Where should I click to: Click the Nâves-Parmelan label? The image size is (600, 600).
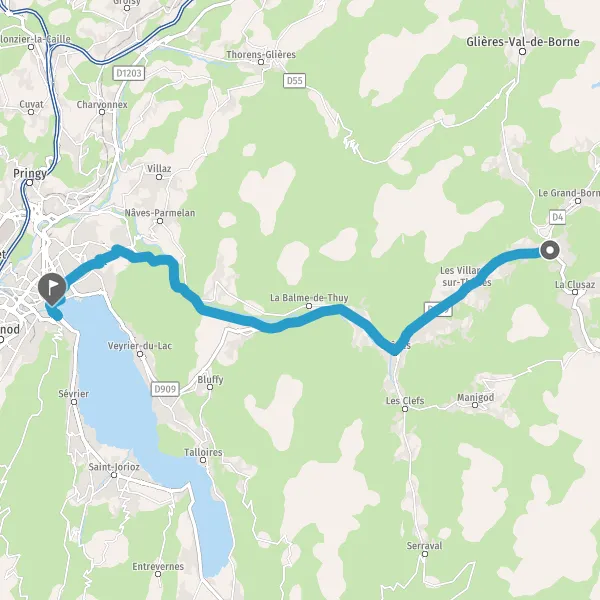[160, 213]
